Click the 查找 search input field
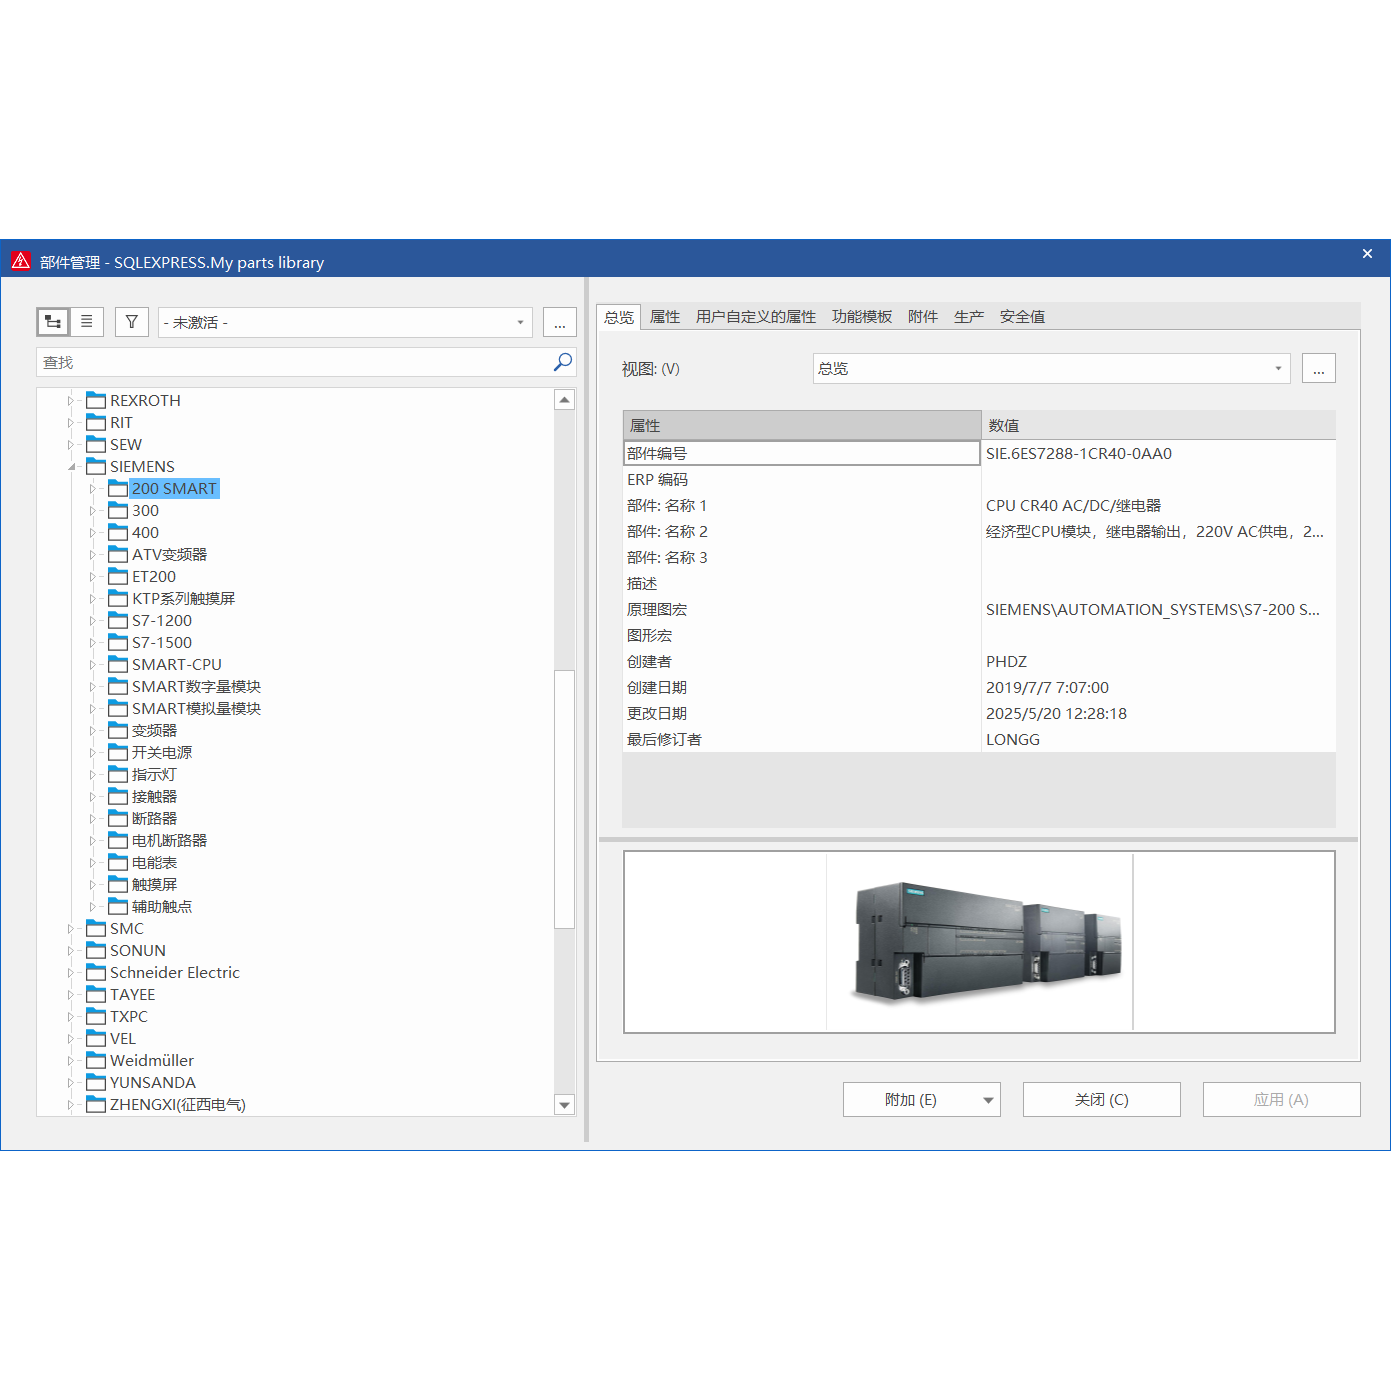This screenshot has height=1391, width=1391. tap(294, 362)
